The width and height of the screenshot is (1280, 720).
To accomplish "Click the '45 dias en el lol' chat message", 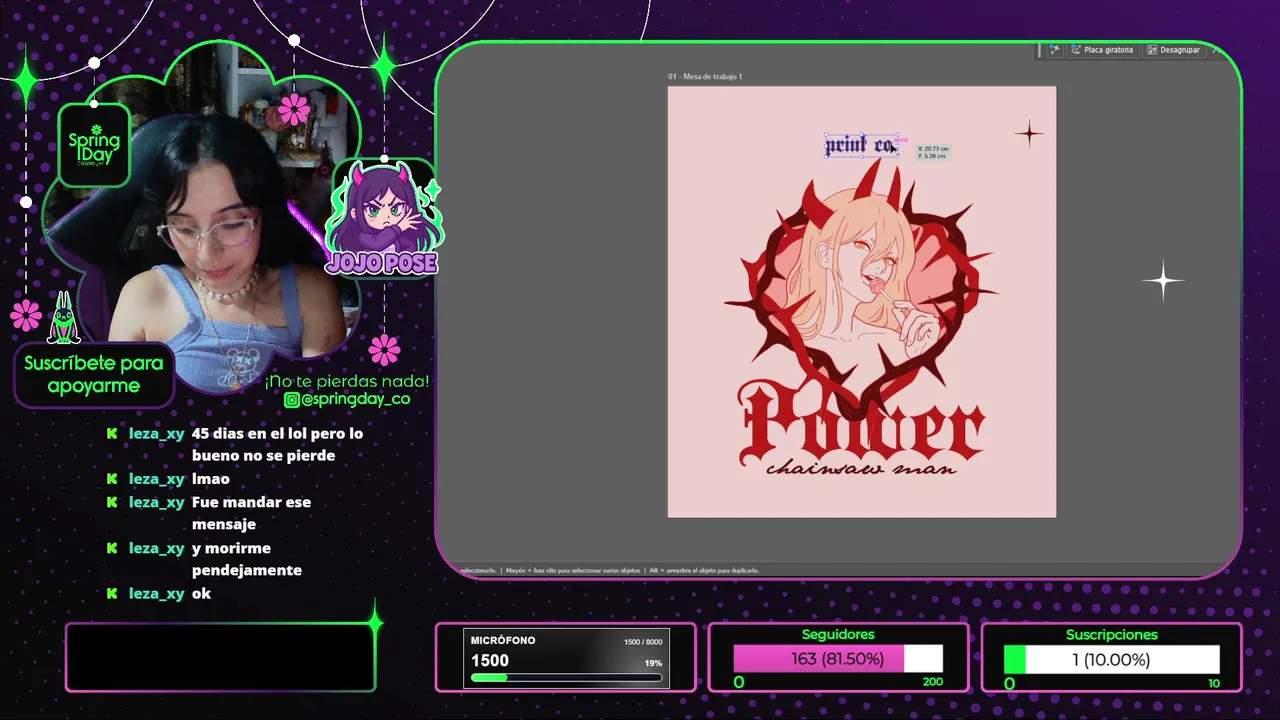I will tap(277, 445).
